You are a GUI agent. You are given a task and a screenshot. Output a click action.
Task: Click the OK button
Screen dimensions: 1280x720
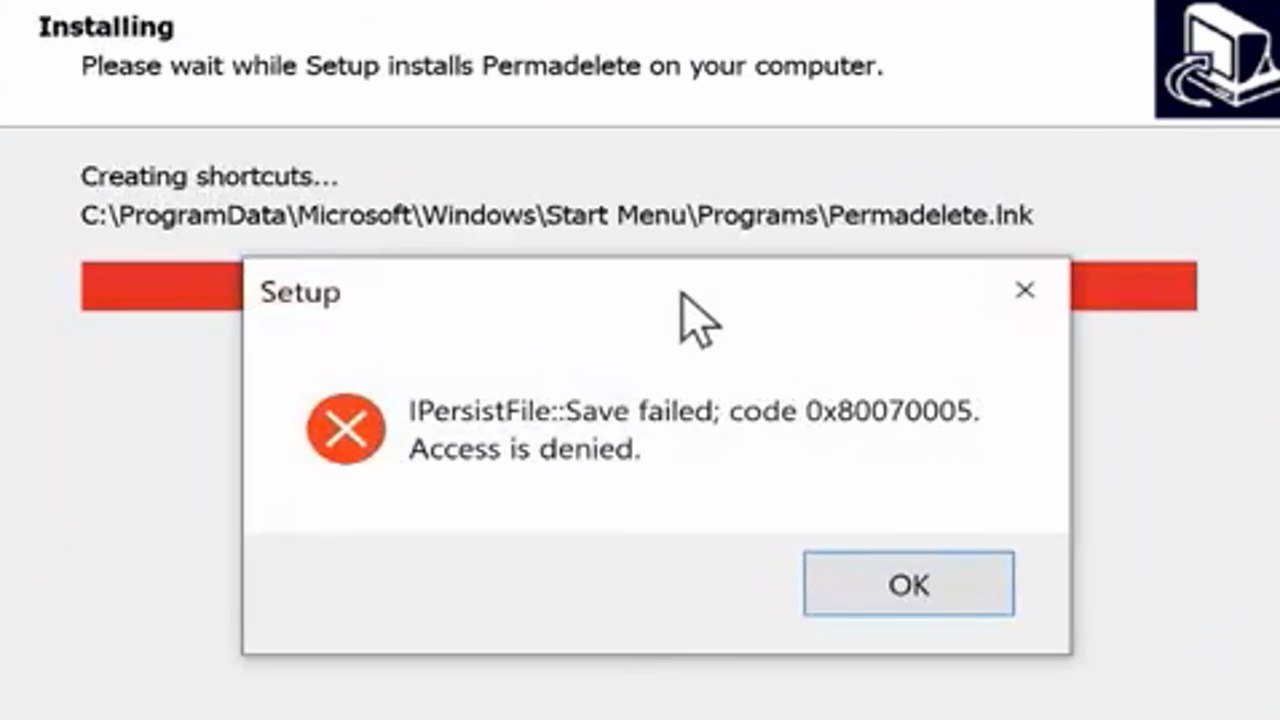click(908, 584)
